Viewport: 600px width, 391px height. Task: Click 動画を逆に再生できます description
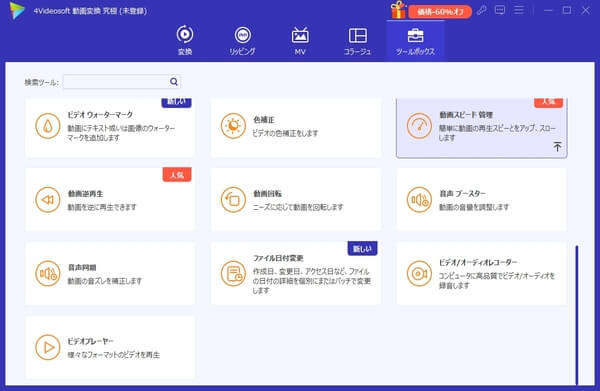click(102, 207)
